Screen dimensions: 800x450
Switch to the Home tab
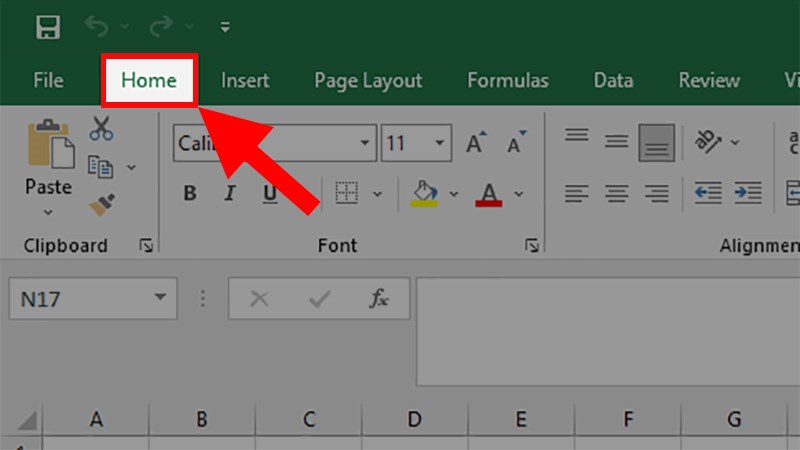point(149,80)
